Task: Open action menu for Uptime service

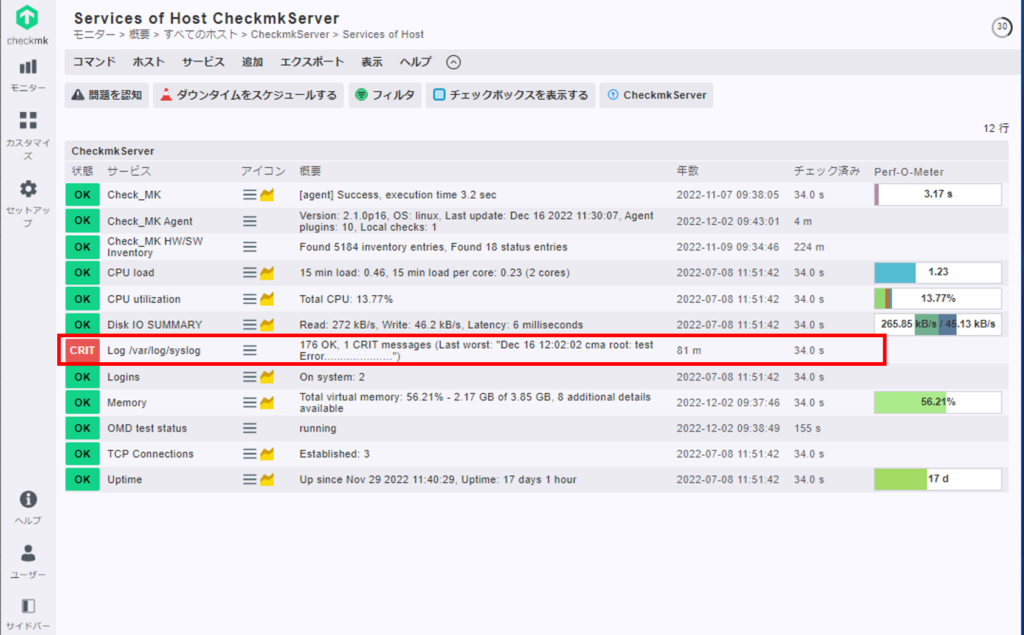Action: 249,480
